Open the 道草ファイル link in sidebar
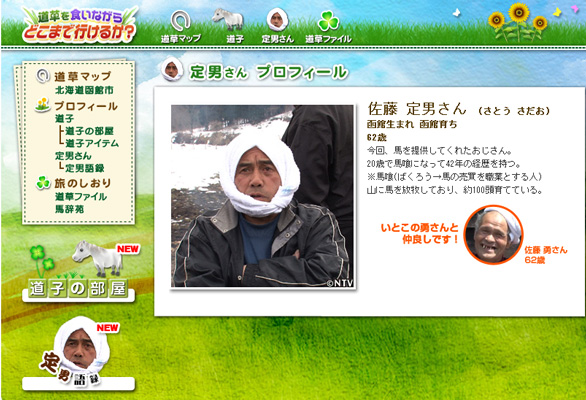This screenshot has height=400, width=586. [x=81, y=196]
